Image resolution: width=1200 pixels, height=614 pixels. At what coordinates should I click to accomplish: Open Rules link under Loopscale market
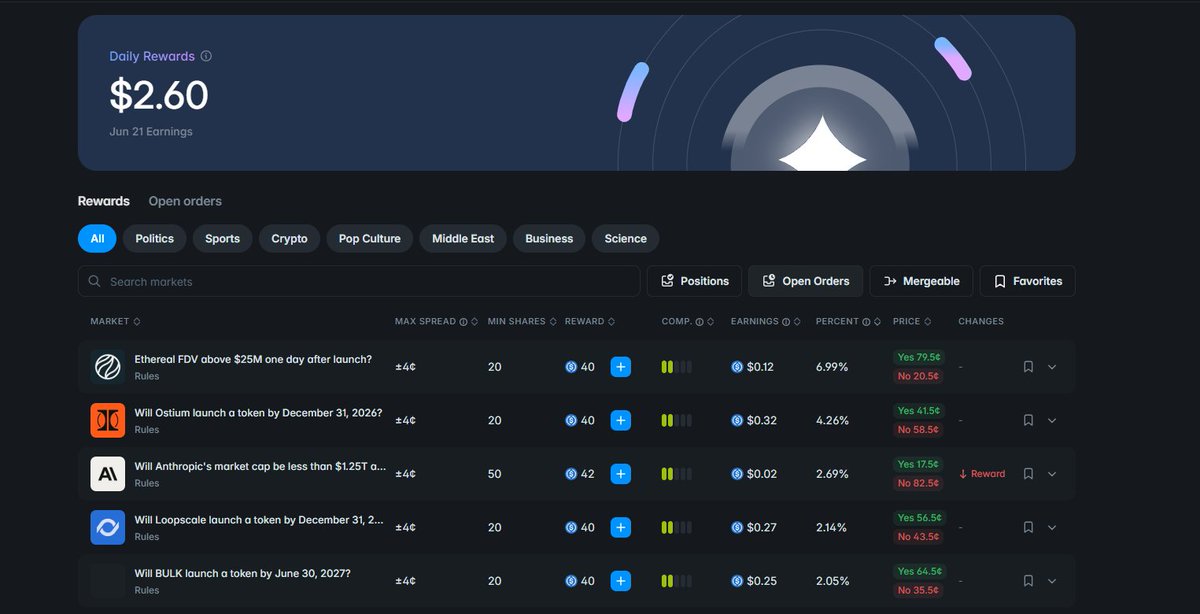tap(147, 537)
